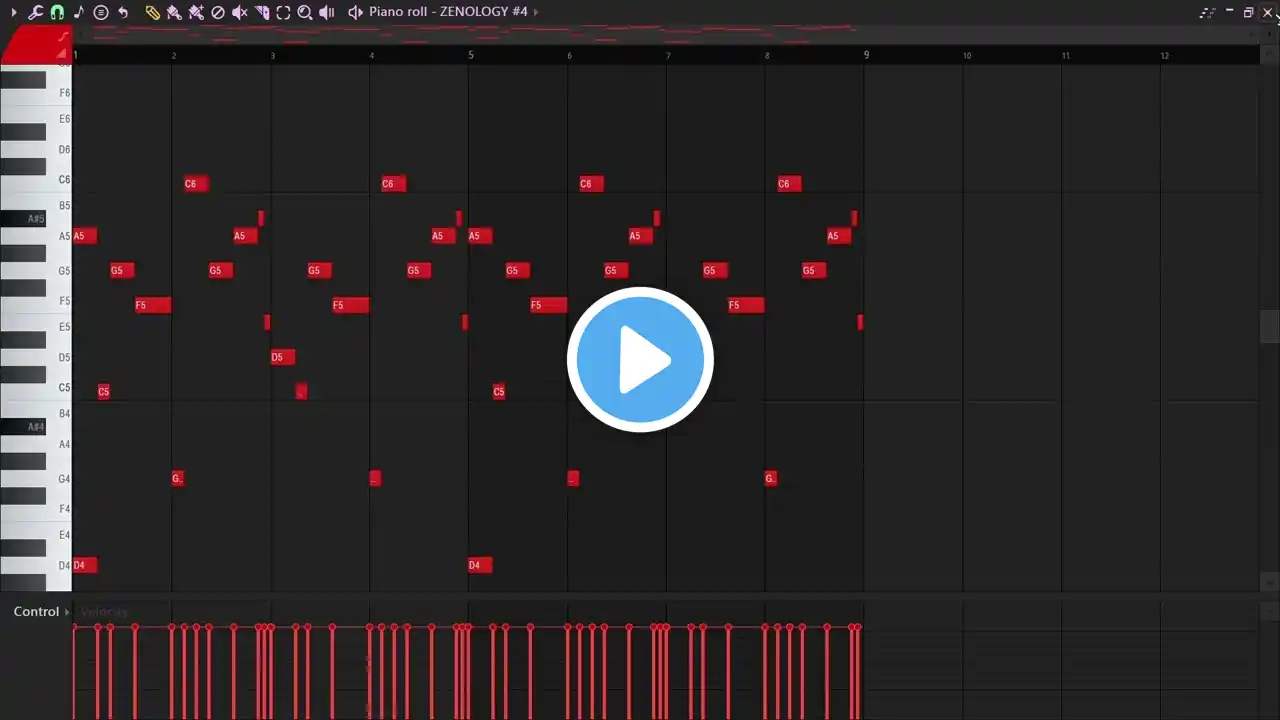Open the Piano roll - ZENOLOGY #4 target selector
This screenshot has width=1280, height=720.
tap(448, 12)
